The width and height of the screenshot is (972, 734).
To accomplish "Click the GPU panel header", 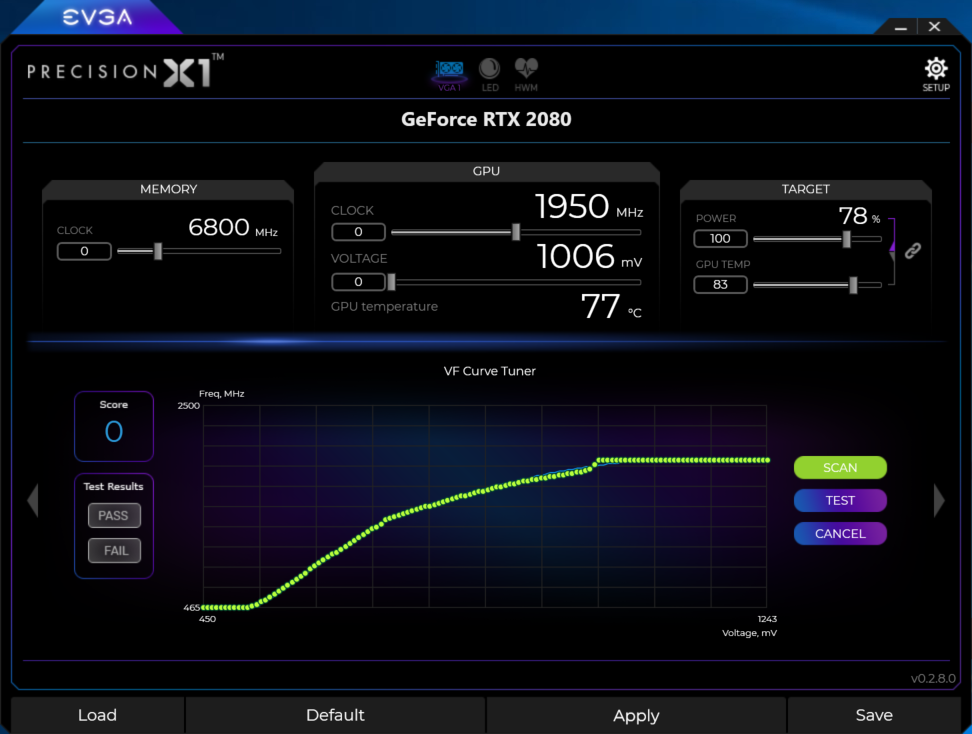I will (x=486, y=171).
